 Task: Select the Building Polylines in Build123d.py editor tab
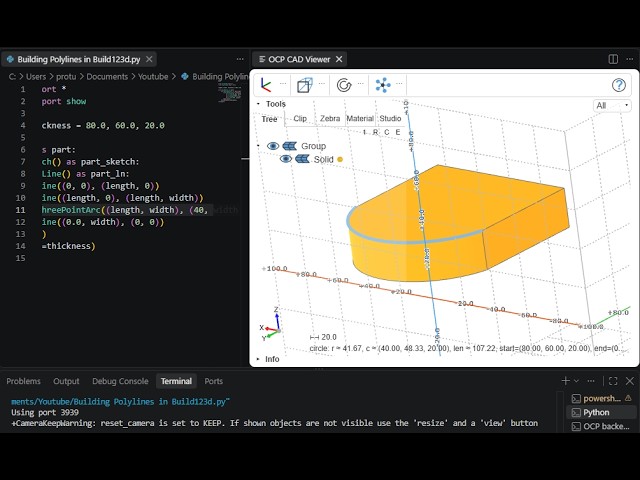(79, 59)
